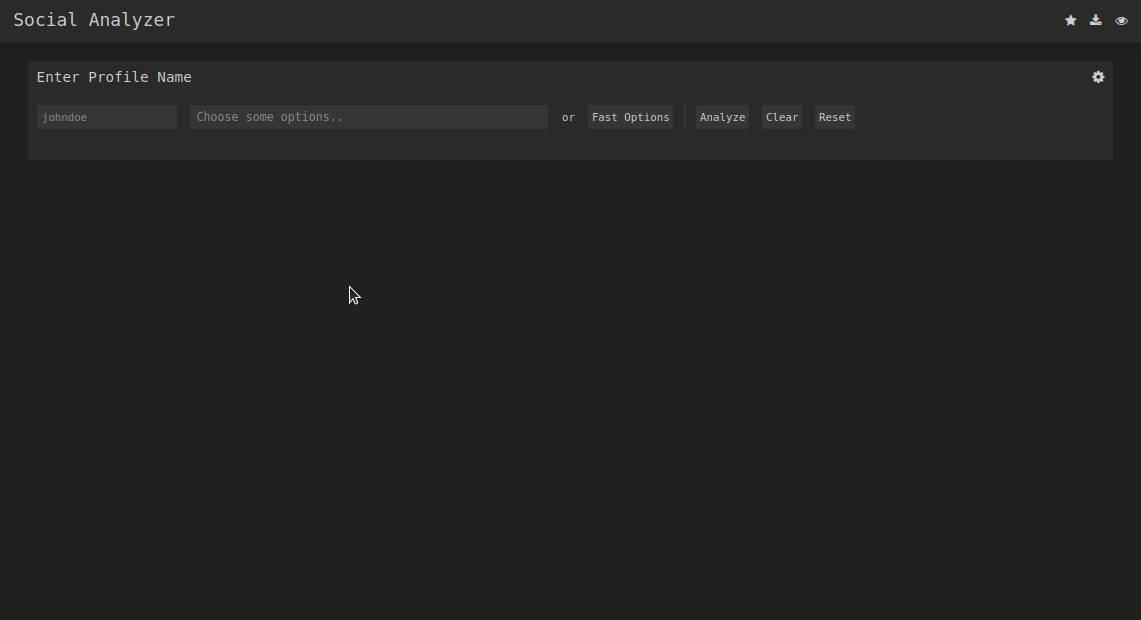Click the 'or' text between options

click(568, 117)
